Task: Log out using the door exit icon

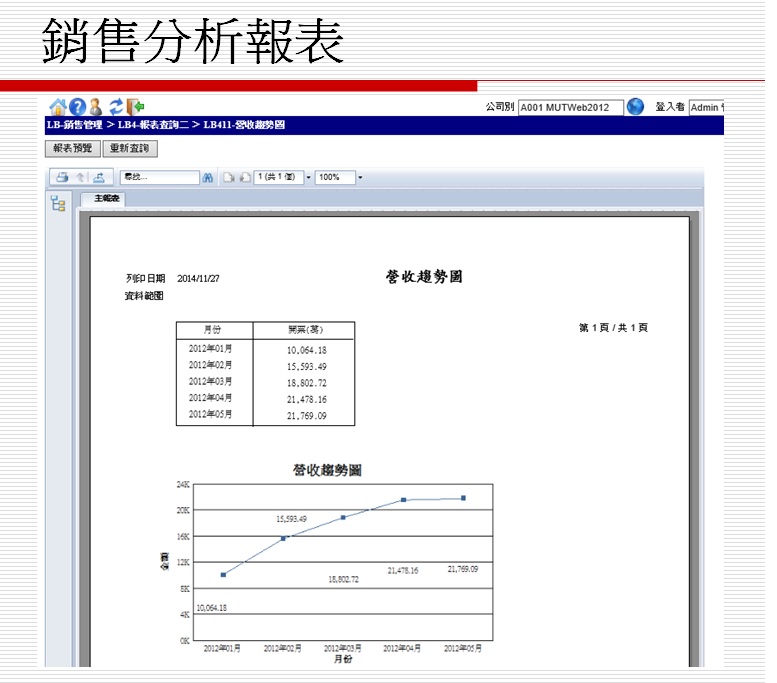Action: (135, 107)
